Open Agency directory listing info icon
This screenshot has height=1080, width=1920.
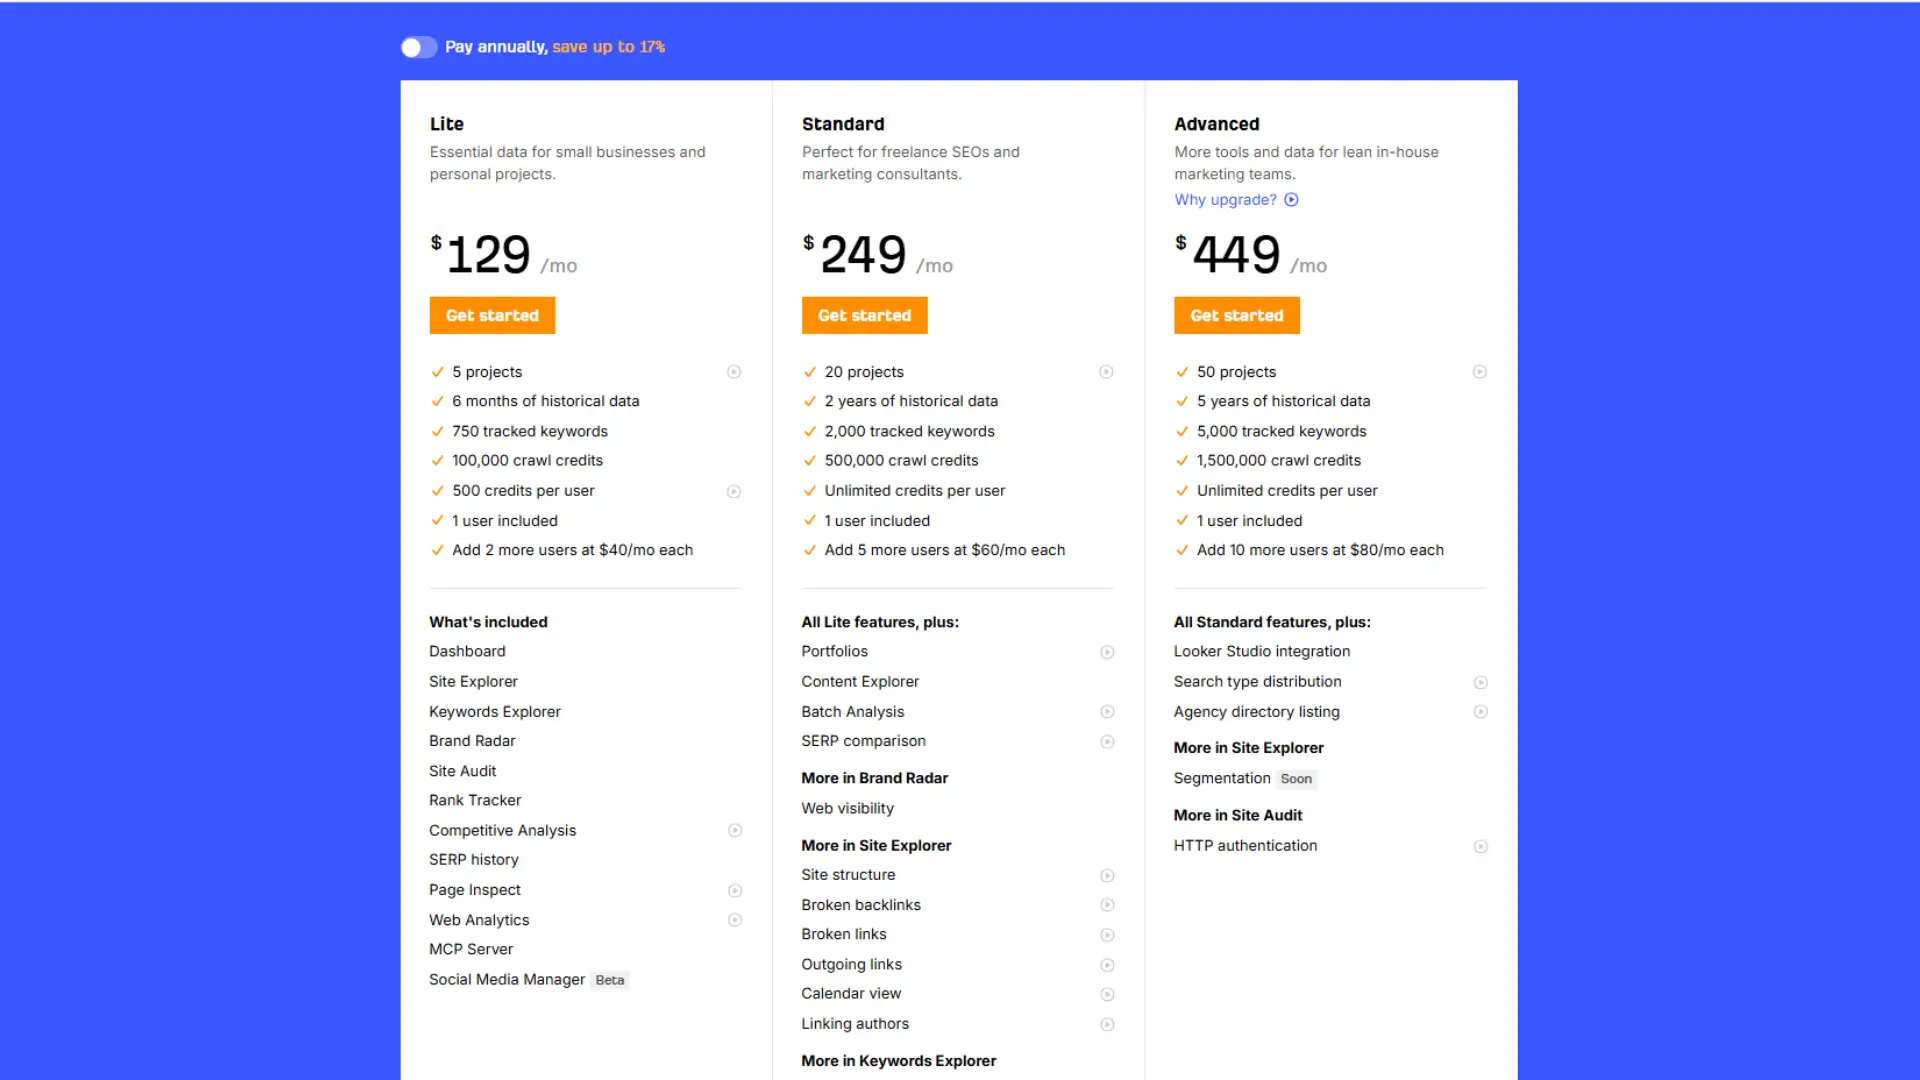click(1480, 712)
